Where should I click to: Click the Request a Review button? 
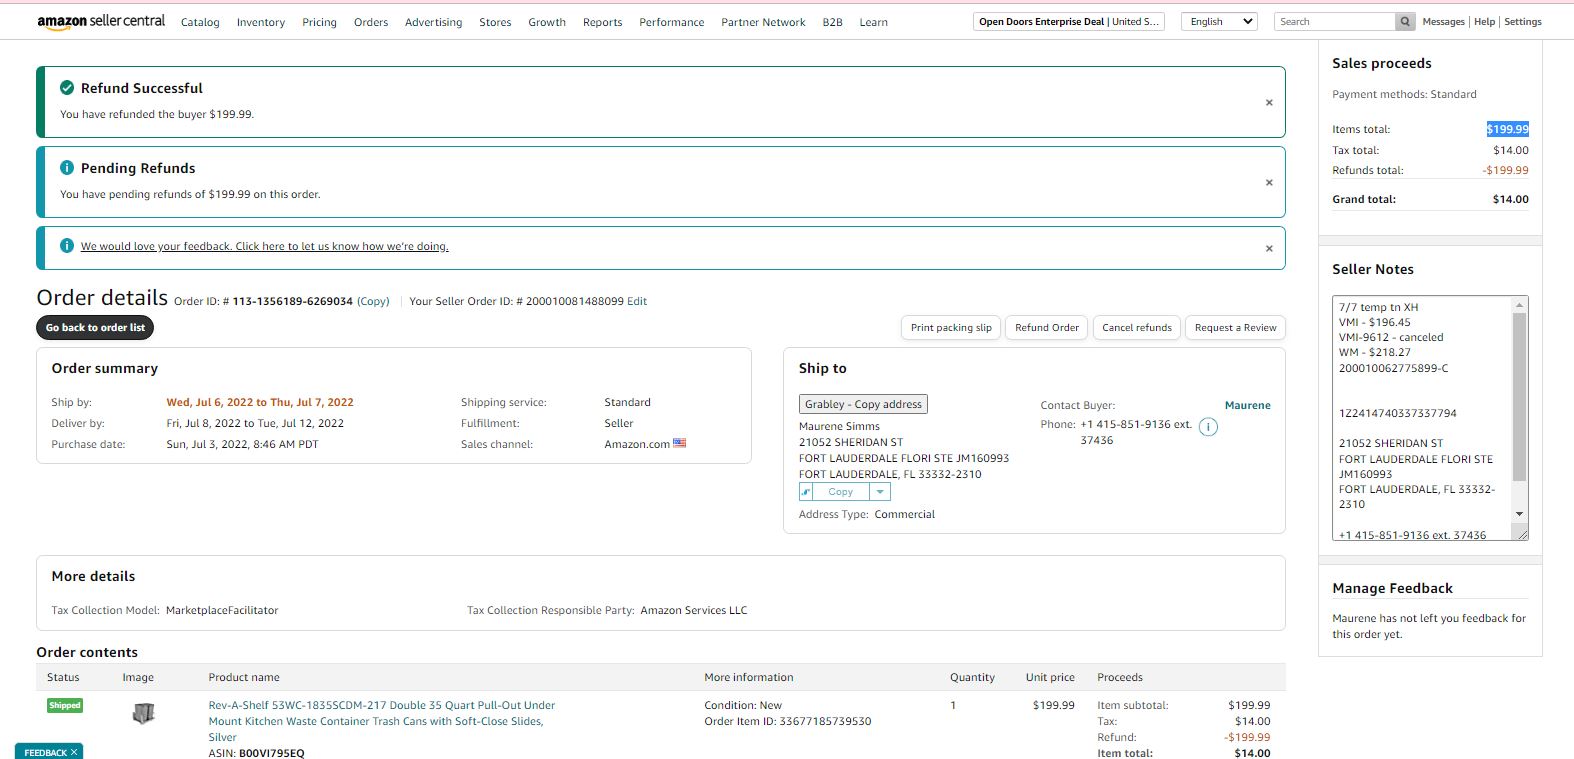pyautogui.click(x=1235, y=327)
